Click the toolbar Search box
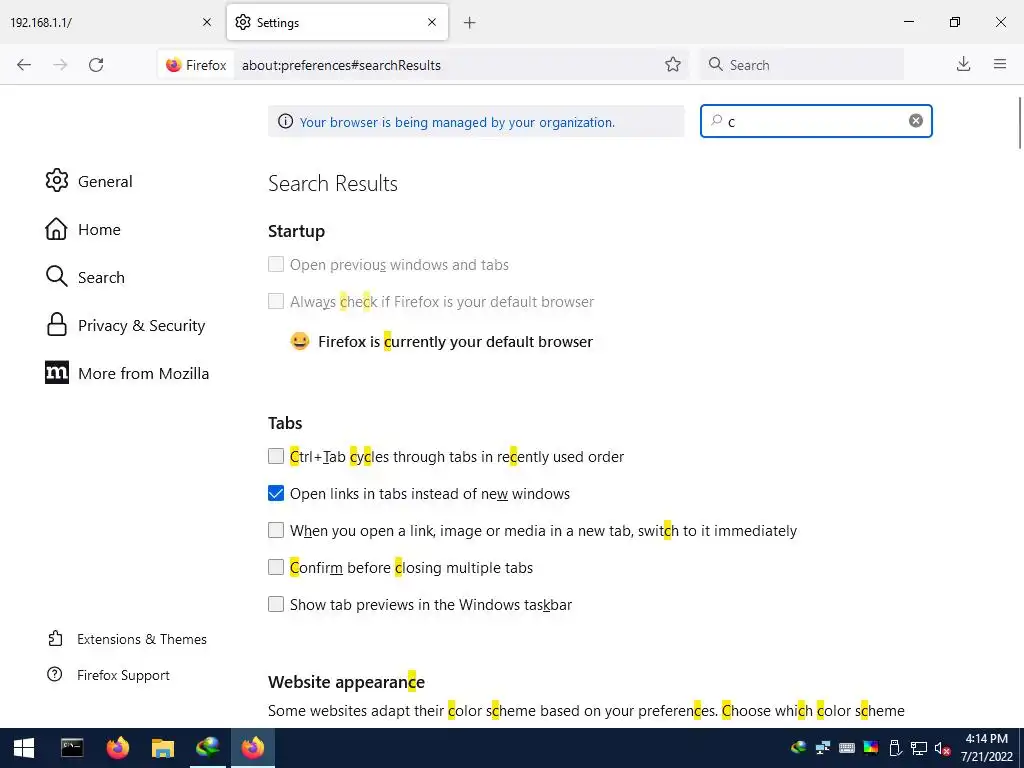 click(x=802, y=65)
